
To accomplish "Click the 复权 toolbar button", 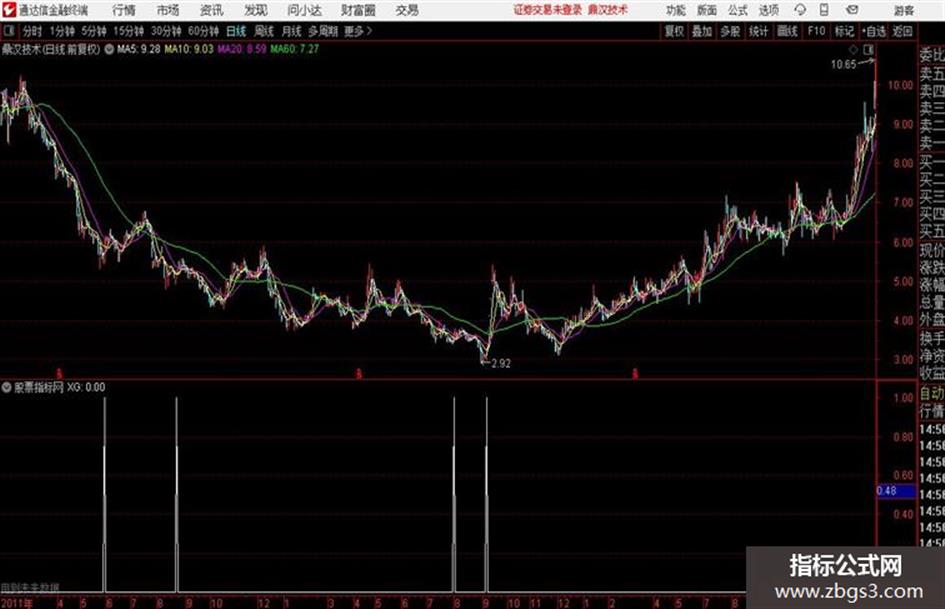I will 674,31.
